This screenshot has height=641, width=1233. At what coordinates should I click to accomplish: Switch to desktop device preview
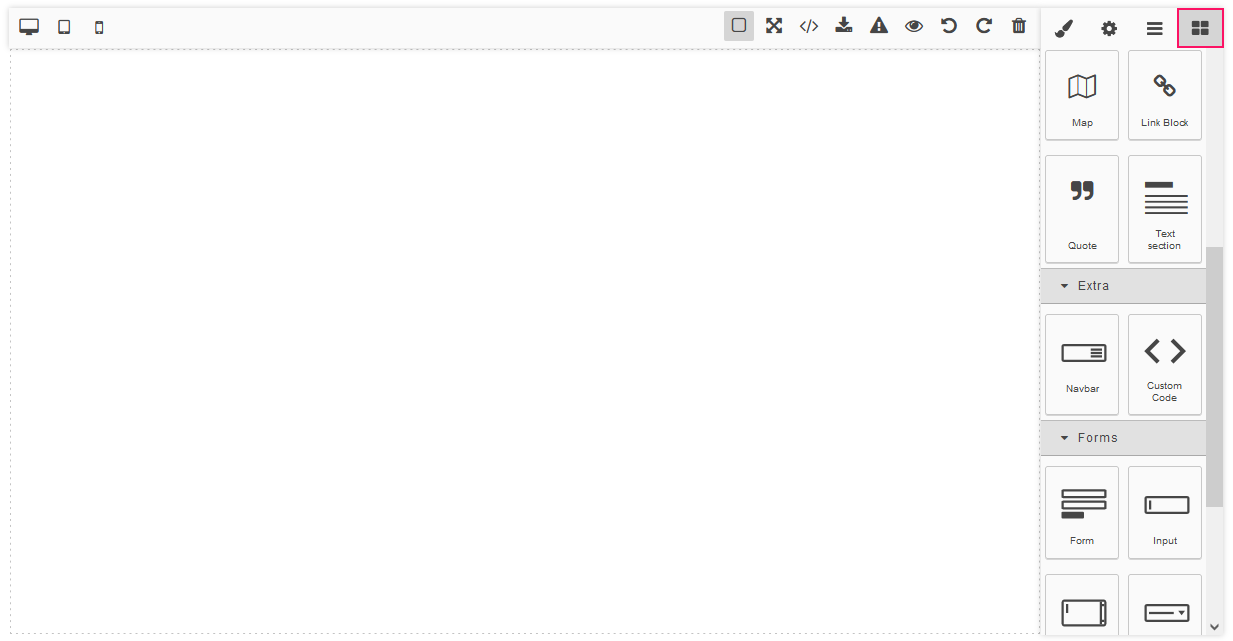(x=29, y=27)
